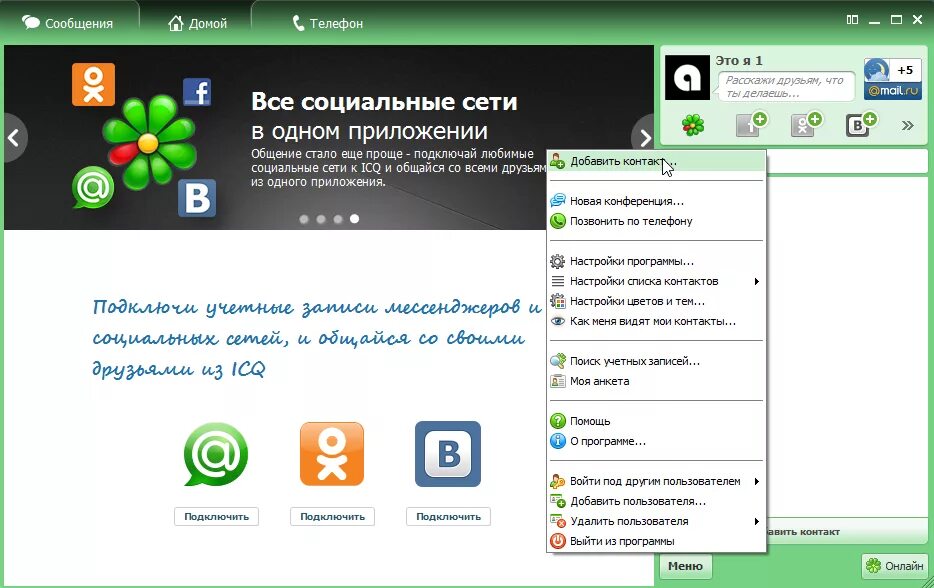Select the second banner slide dot
The image size is (934, 588).
tap(320, 219)
